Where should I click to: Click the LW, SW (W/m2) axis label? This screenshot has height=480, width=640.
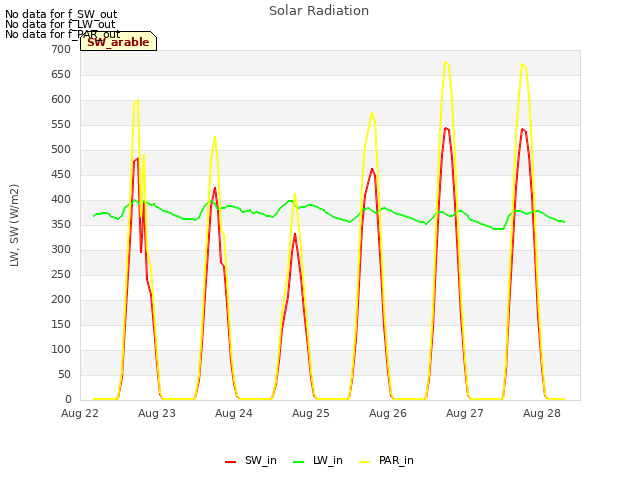(x=14, y=225)
